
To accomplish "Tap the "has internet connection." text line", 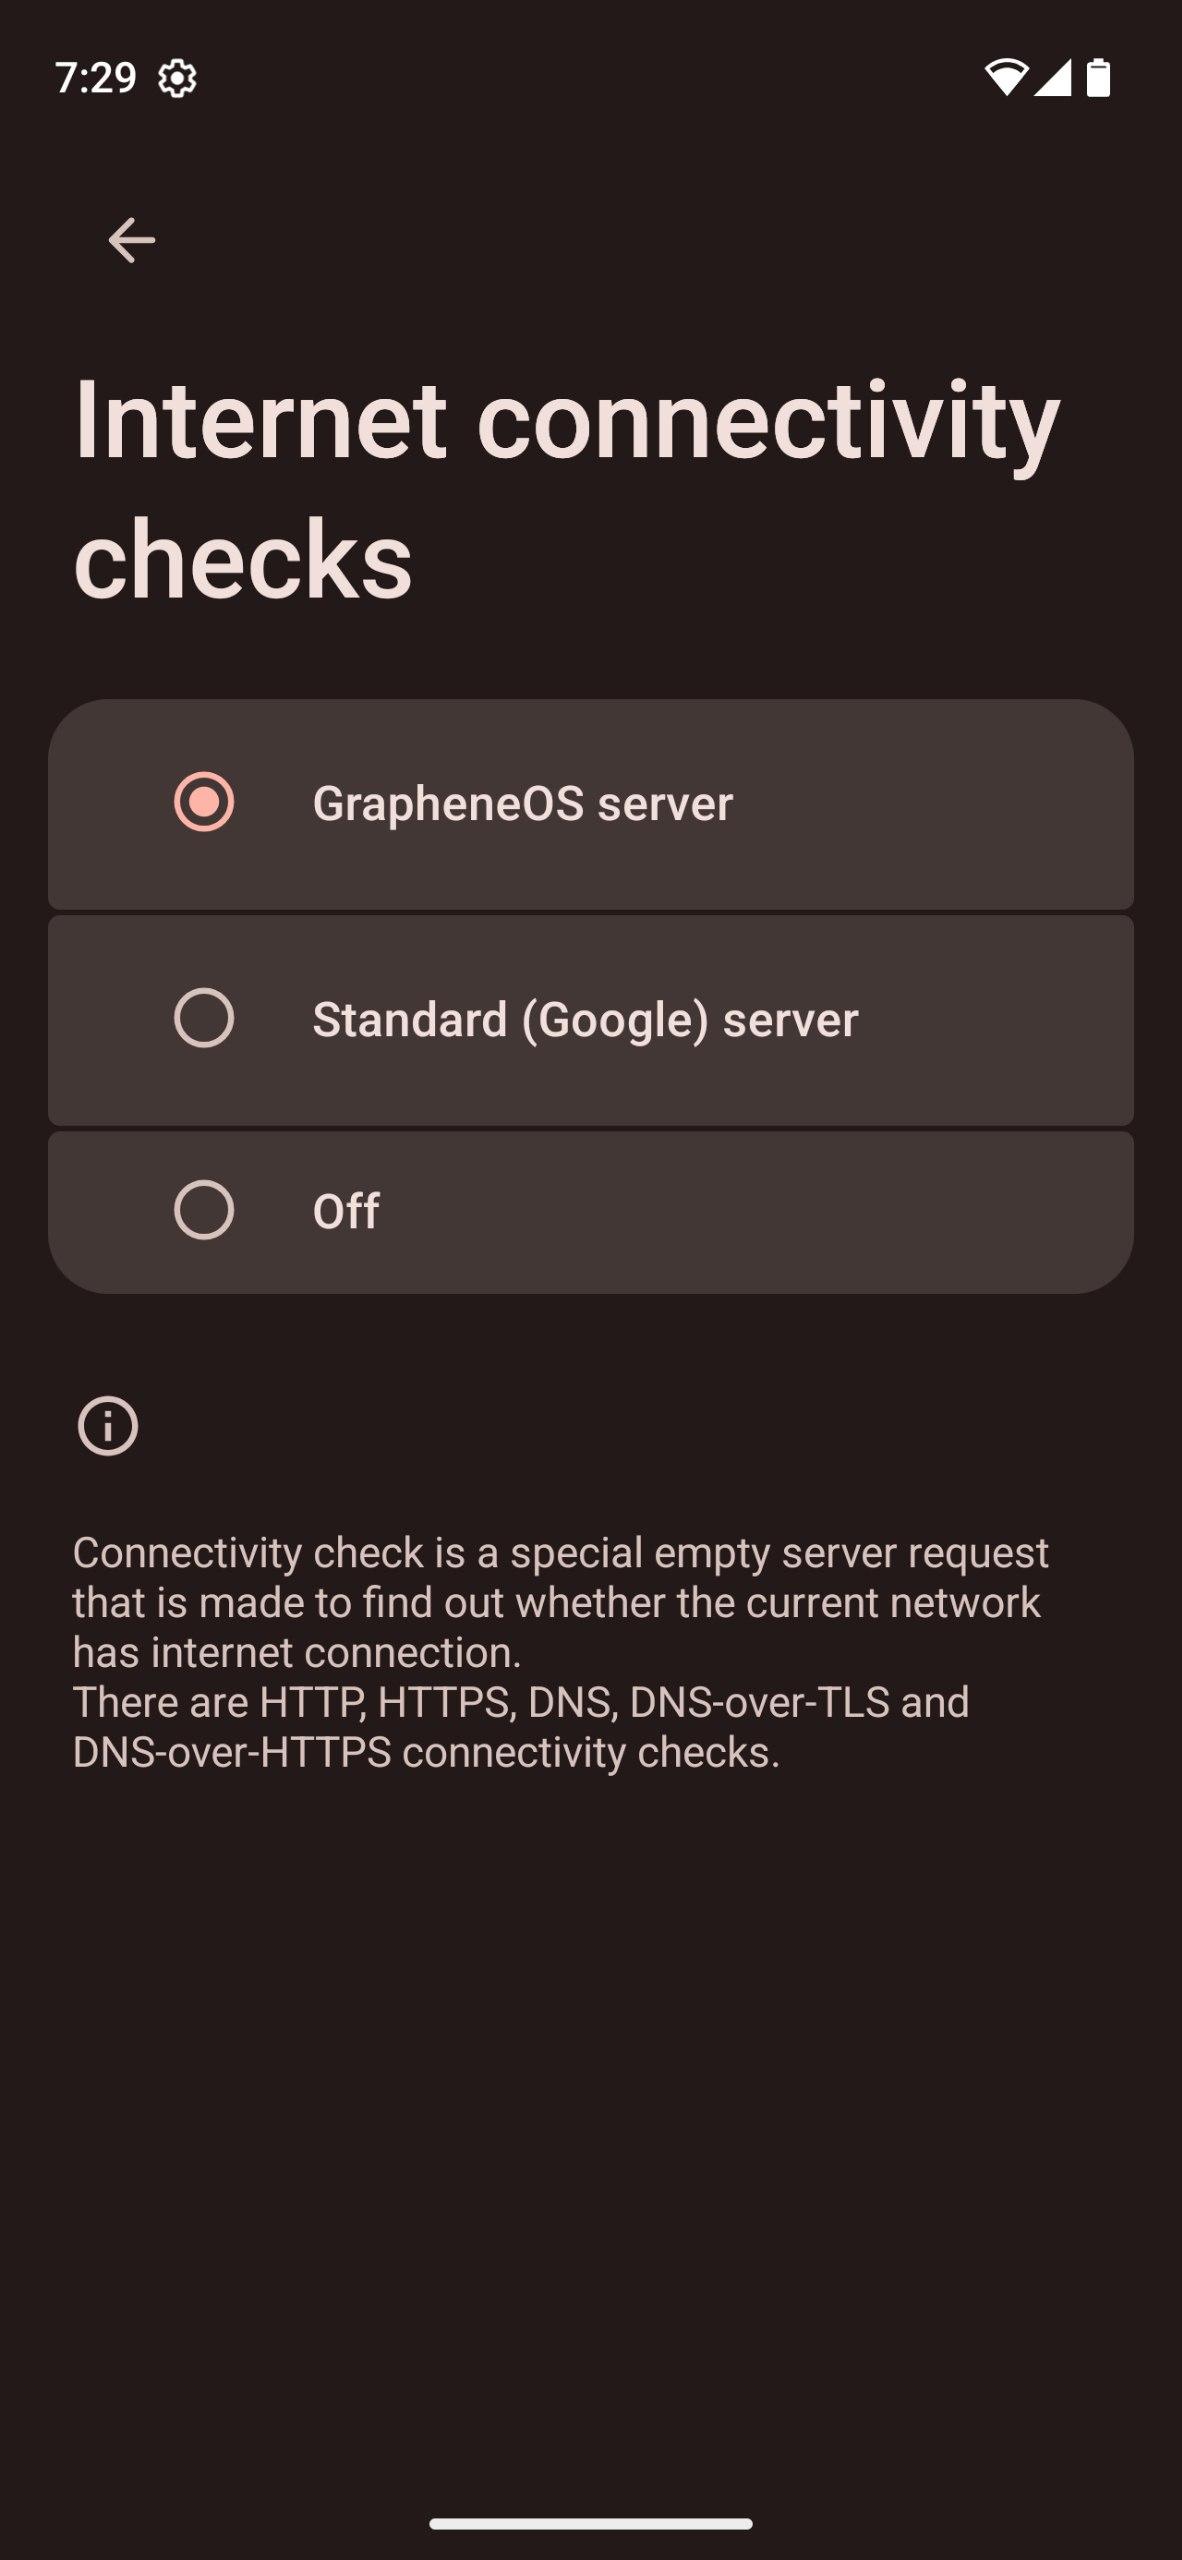I will click(297, 1652).
